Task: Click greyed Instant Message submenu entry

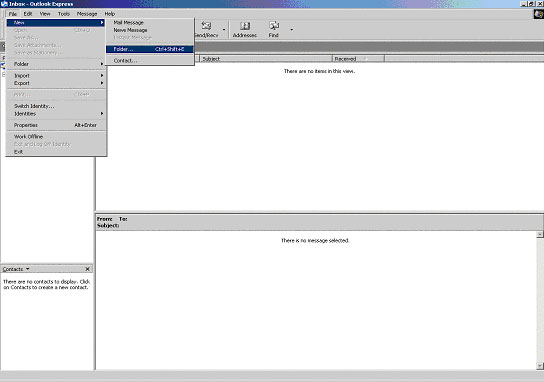Action: pyautogui.click(x=150, y=37)
